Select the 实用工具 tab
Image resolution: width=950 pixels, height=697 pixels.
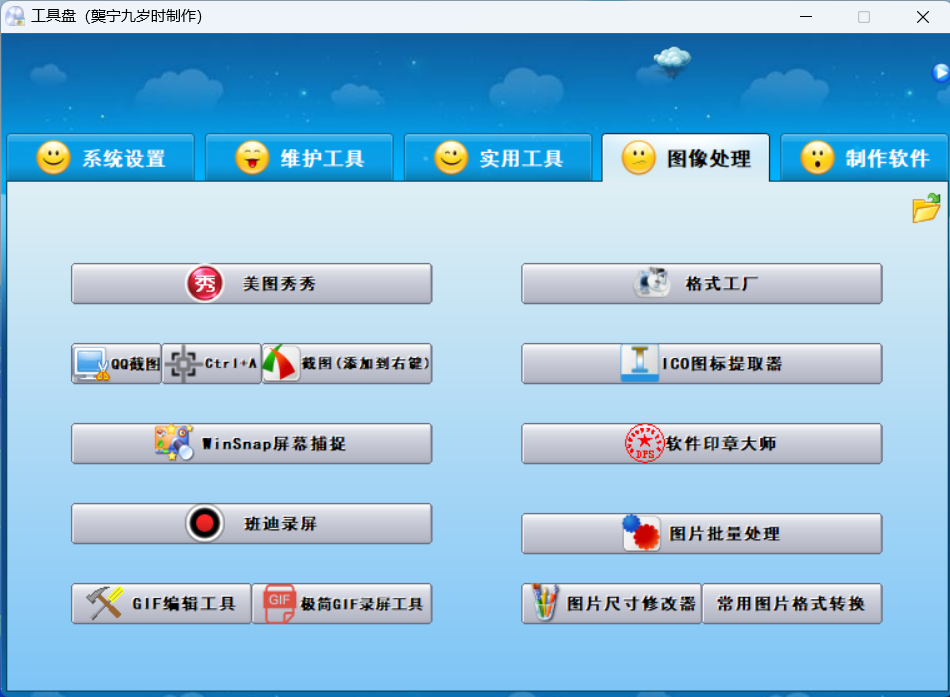pyautogui.click(x=498, y=158)
